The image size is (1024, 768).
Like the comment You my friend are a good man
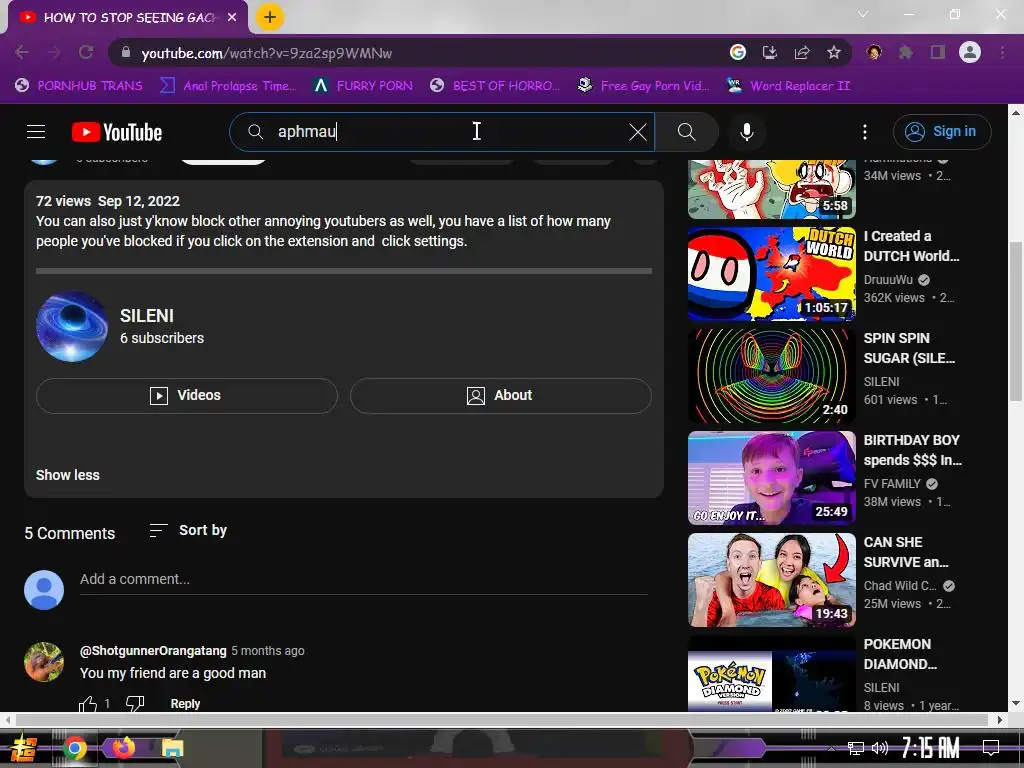pyautogui.click(x=88, y=704)
